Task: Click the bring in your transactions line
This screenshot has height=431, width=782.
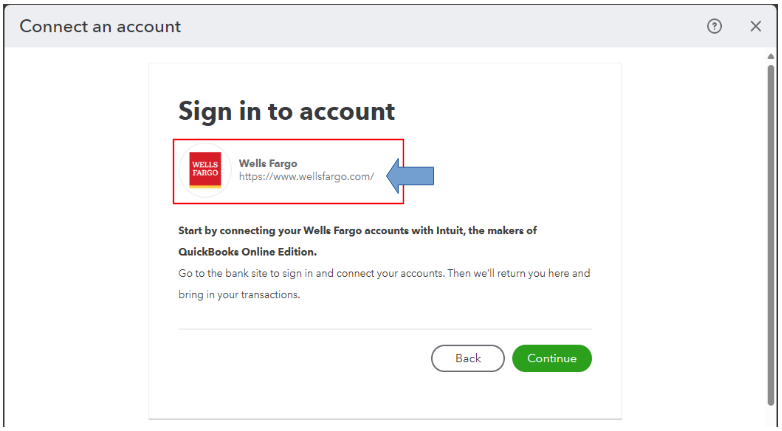Action: (x=239, y=295)
